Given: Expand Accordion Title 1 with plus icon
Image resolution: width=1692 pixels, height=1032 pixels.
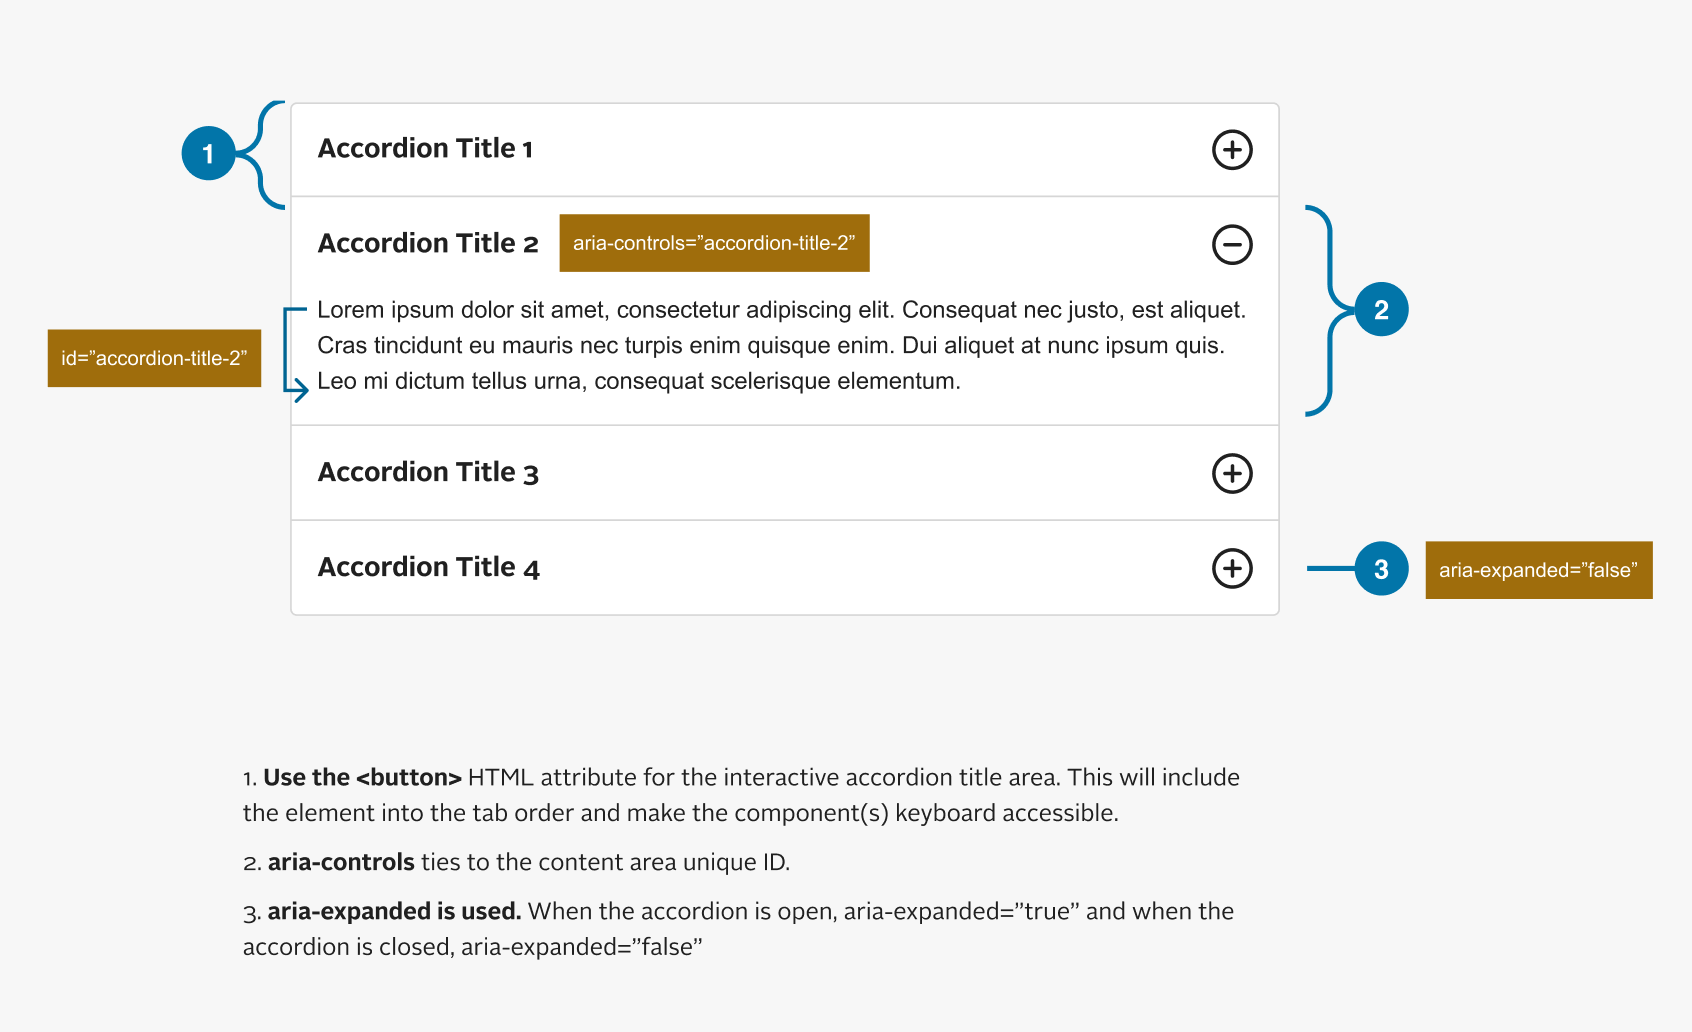Looking at the screenshot, I should (1232, 150).
